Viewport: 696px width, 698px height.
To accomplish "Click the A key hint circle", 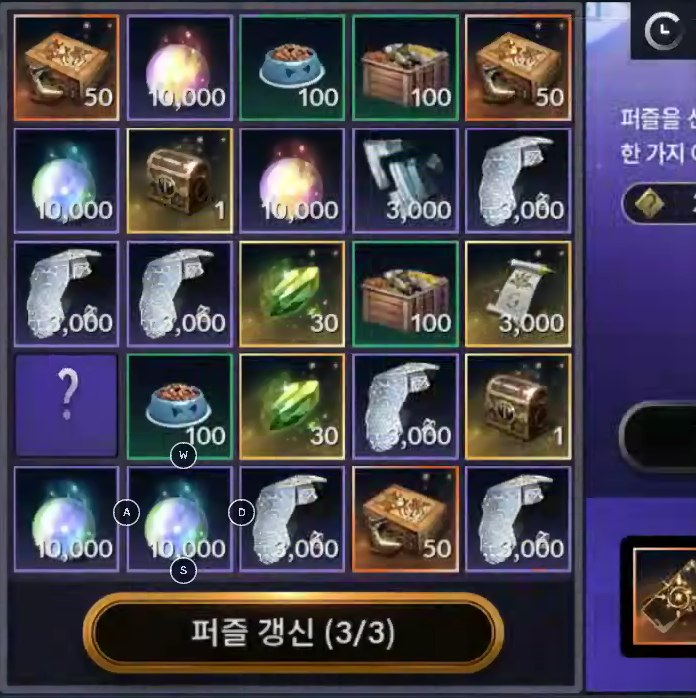I will (x=127, y=512).
